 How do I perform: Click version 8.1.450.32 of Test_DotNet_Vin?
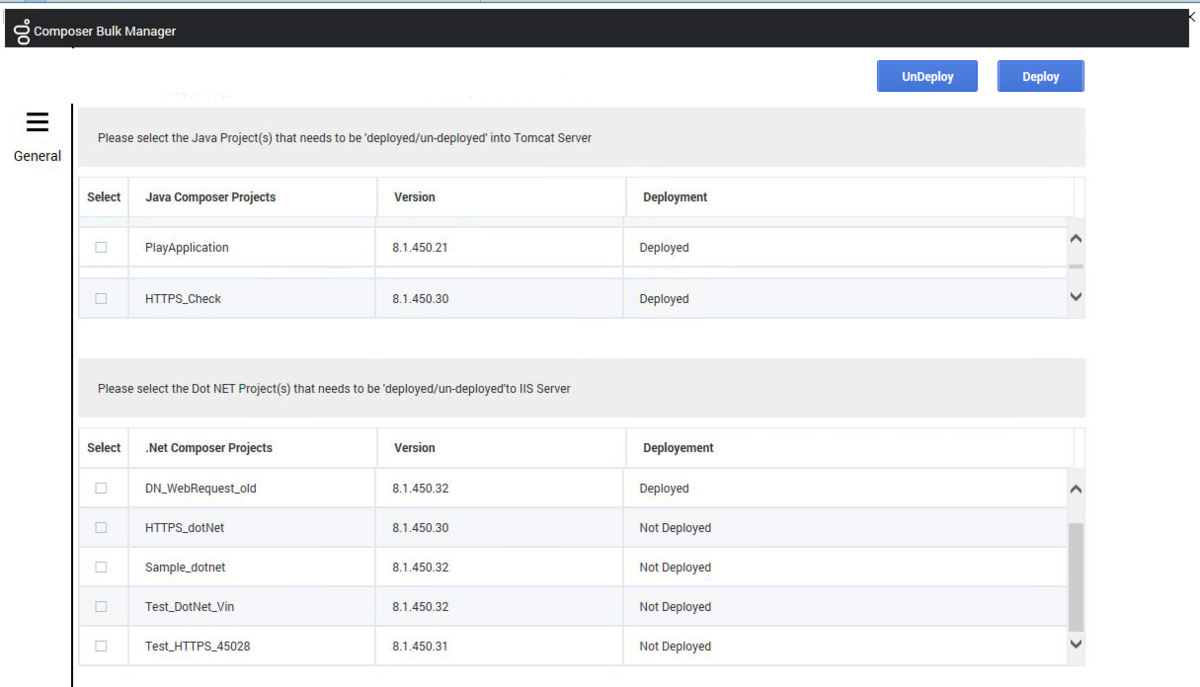point(420,607)
